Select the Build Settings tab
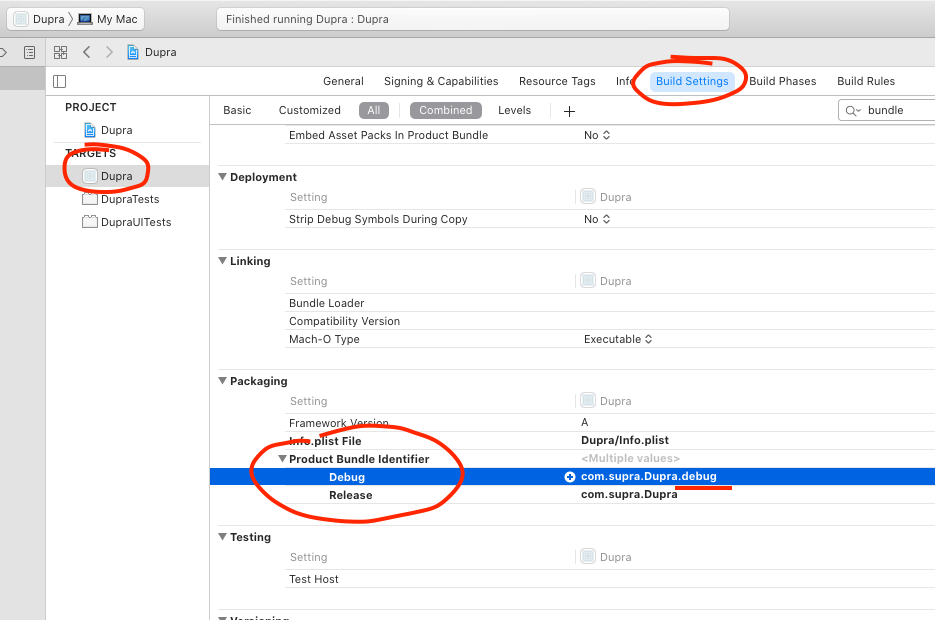The width and height of the screenshot is (935, 620). click(692, 81)
